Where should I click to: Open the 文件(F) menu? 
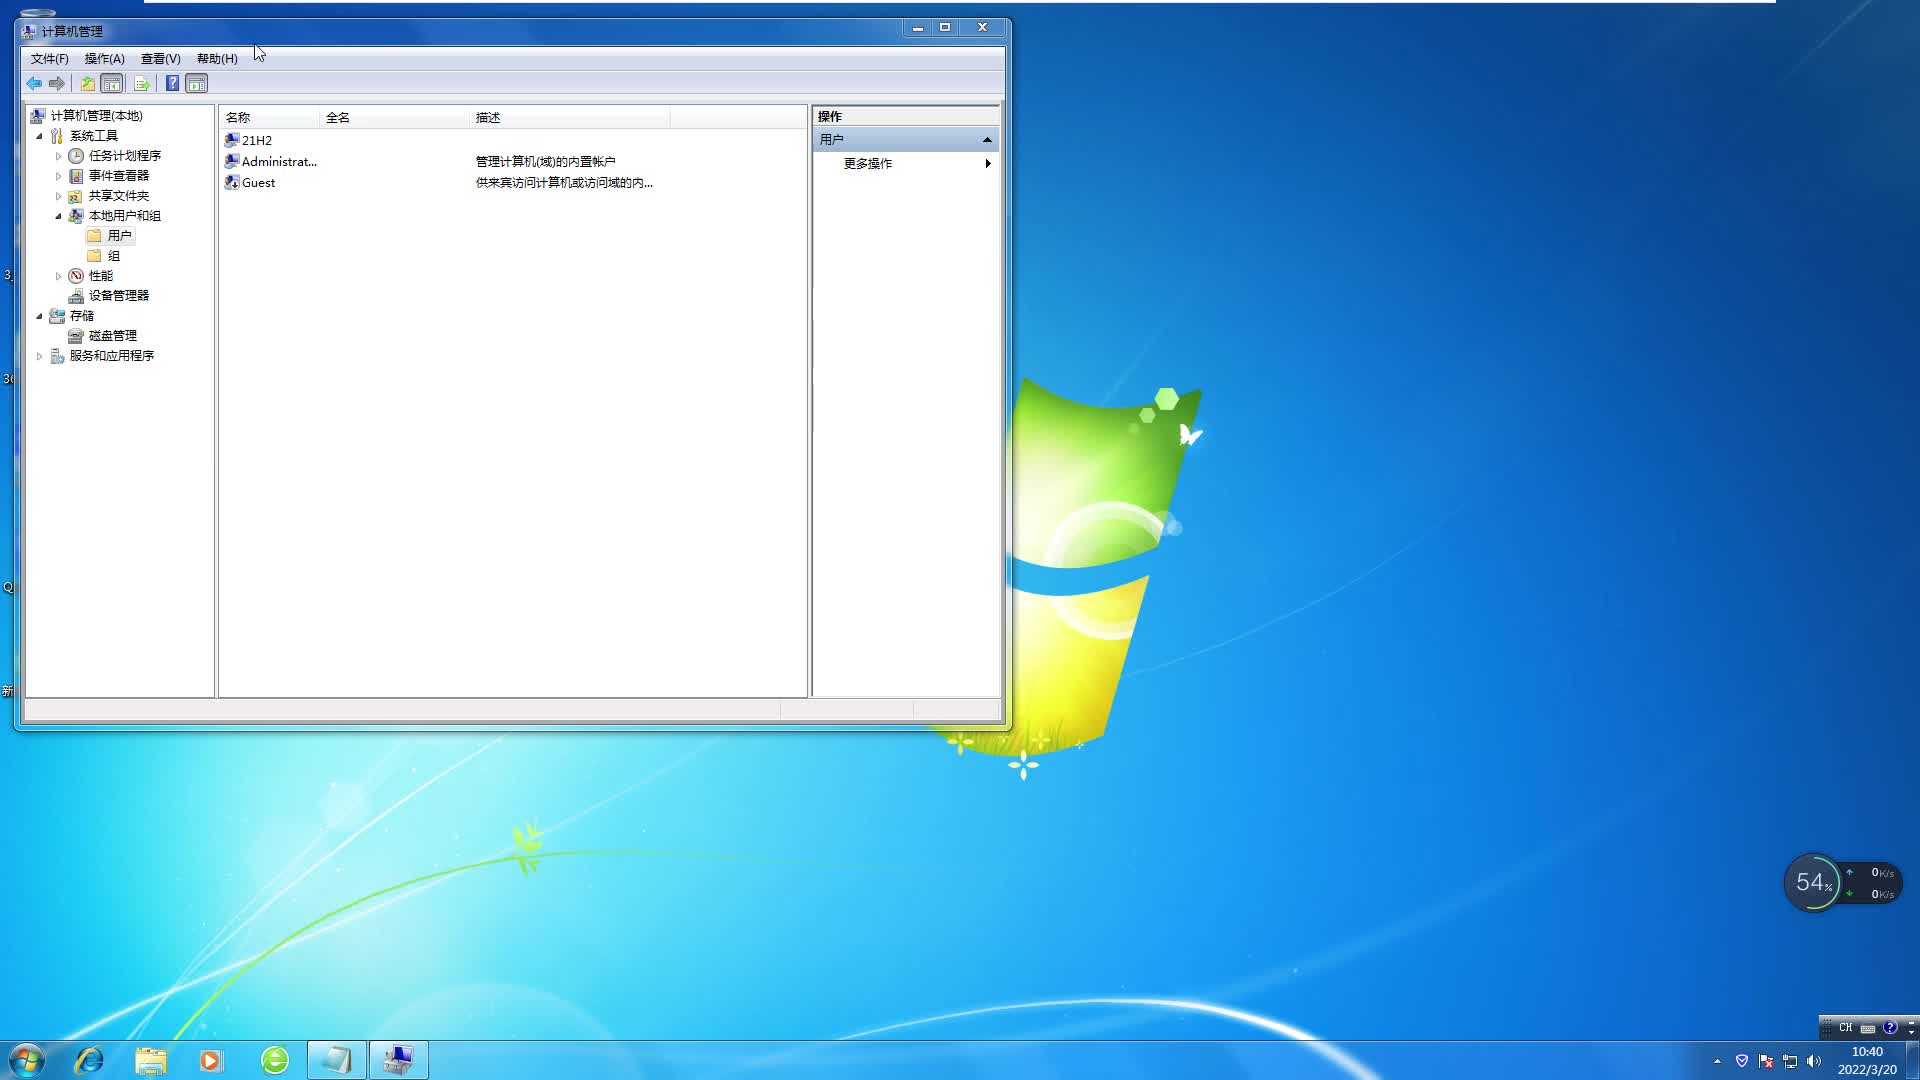click(50, 58)
